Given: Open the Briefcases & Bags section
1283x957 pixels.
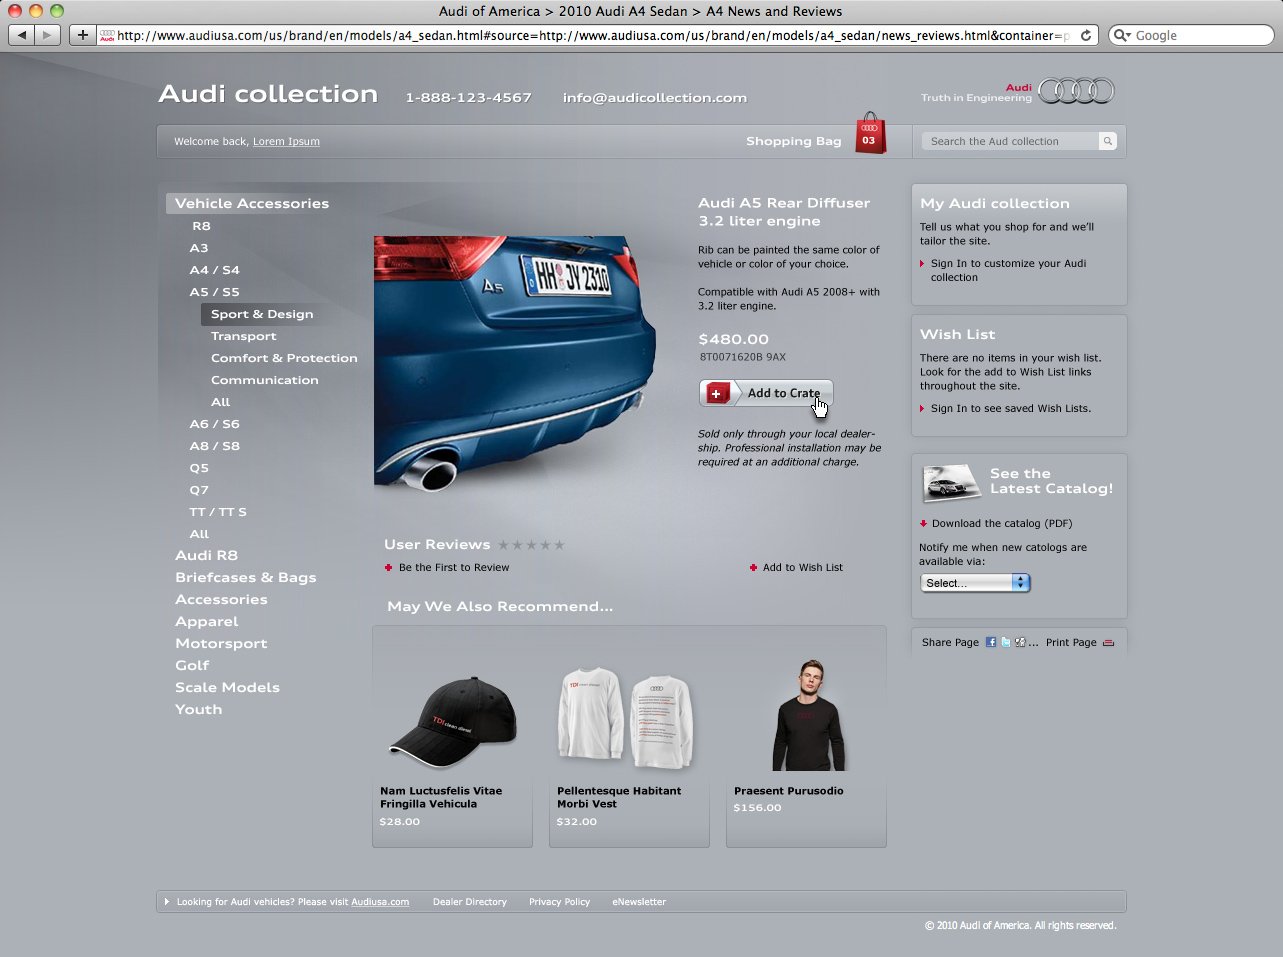Looking at the screenshot, I should (245, 577).
